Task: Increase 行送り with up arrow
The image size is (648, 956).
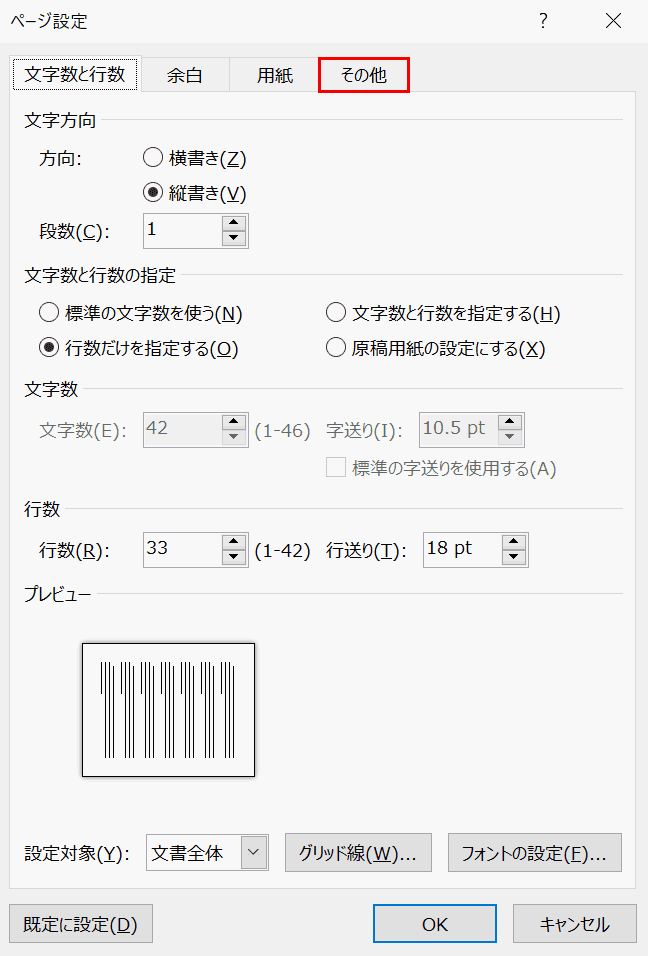Action: 514,541
